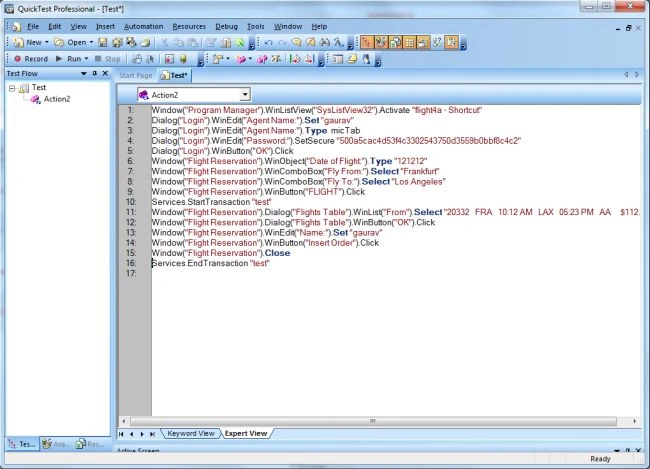Restore the inner document window with the restore icon

click(x=628, y=28)
